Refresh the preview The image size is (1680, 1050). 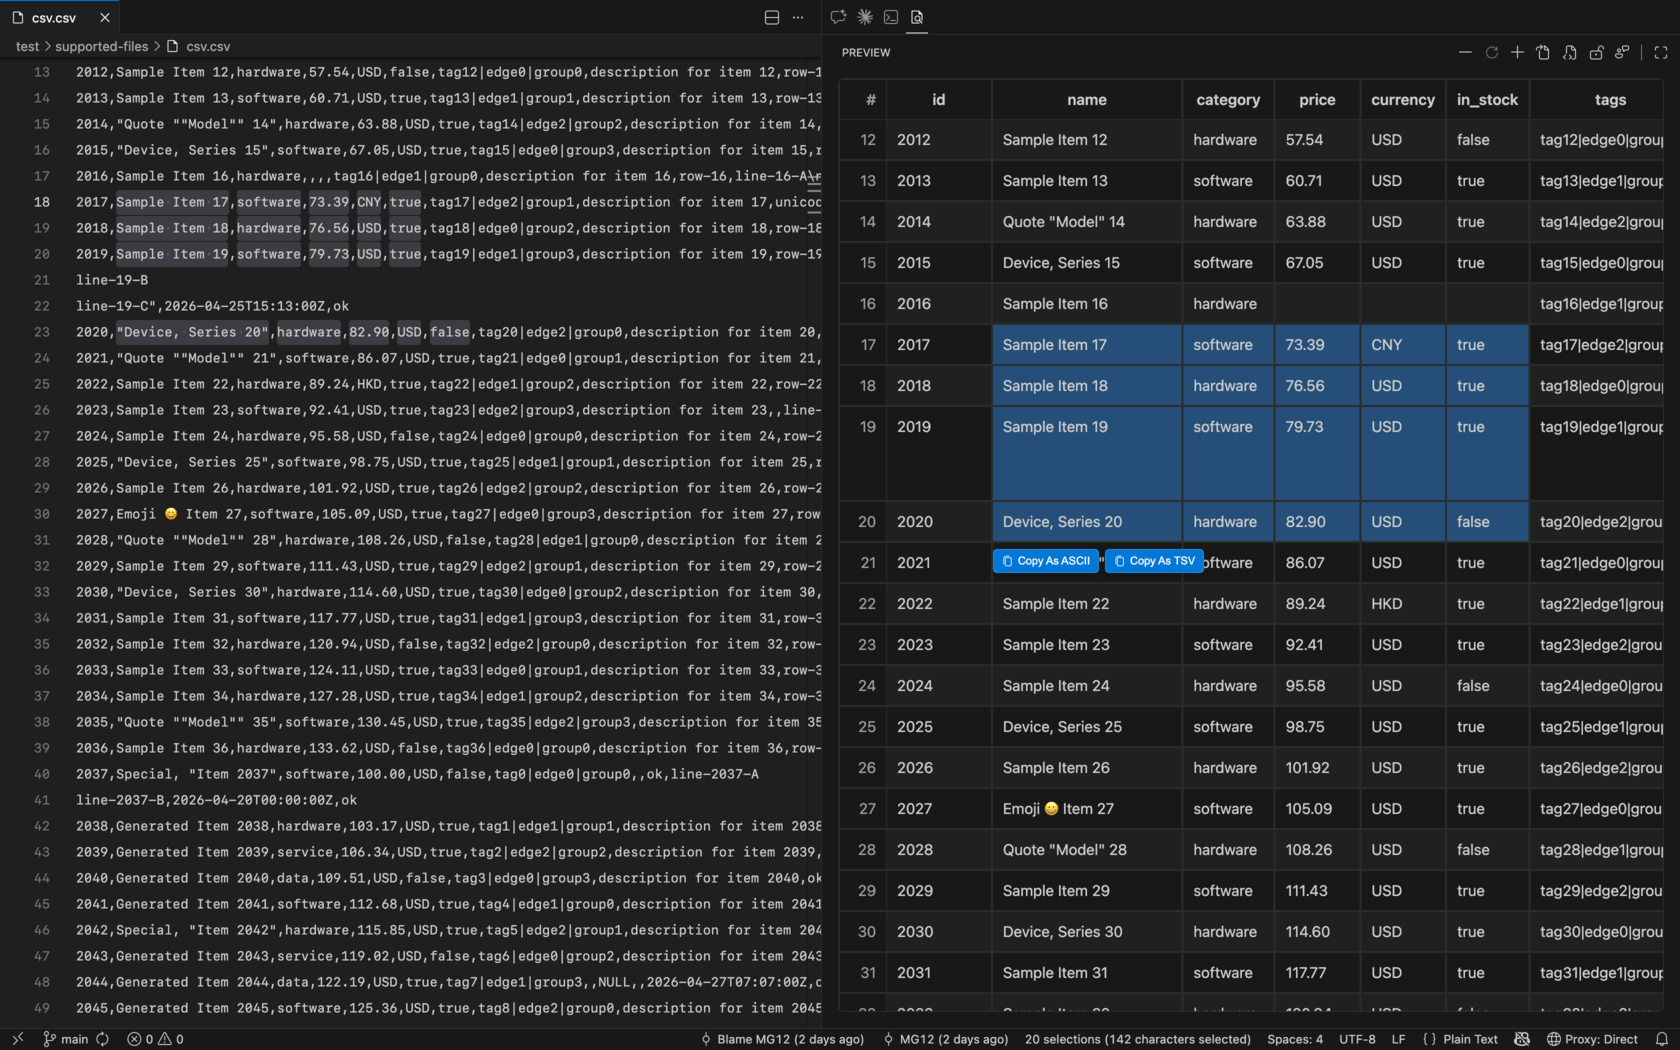coord(1491,52)
